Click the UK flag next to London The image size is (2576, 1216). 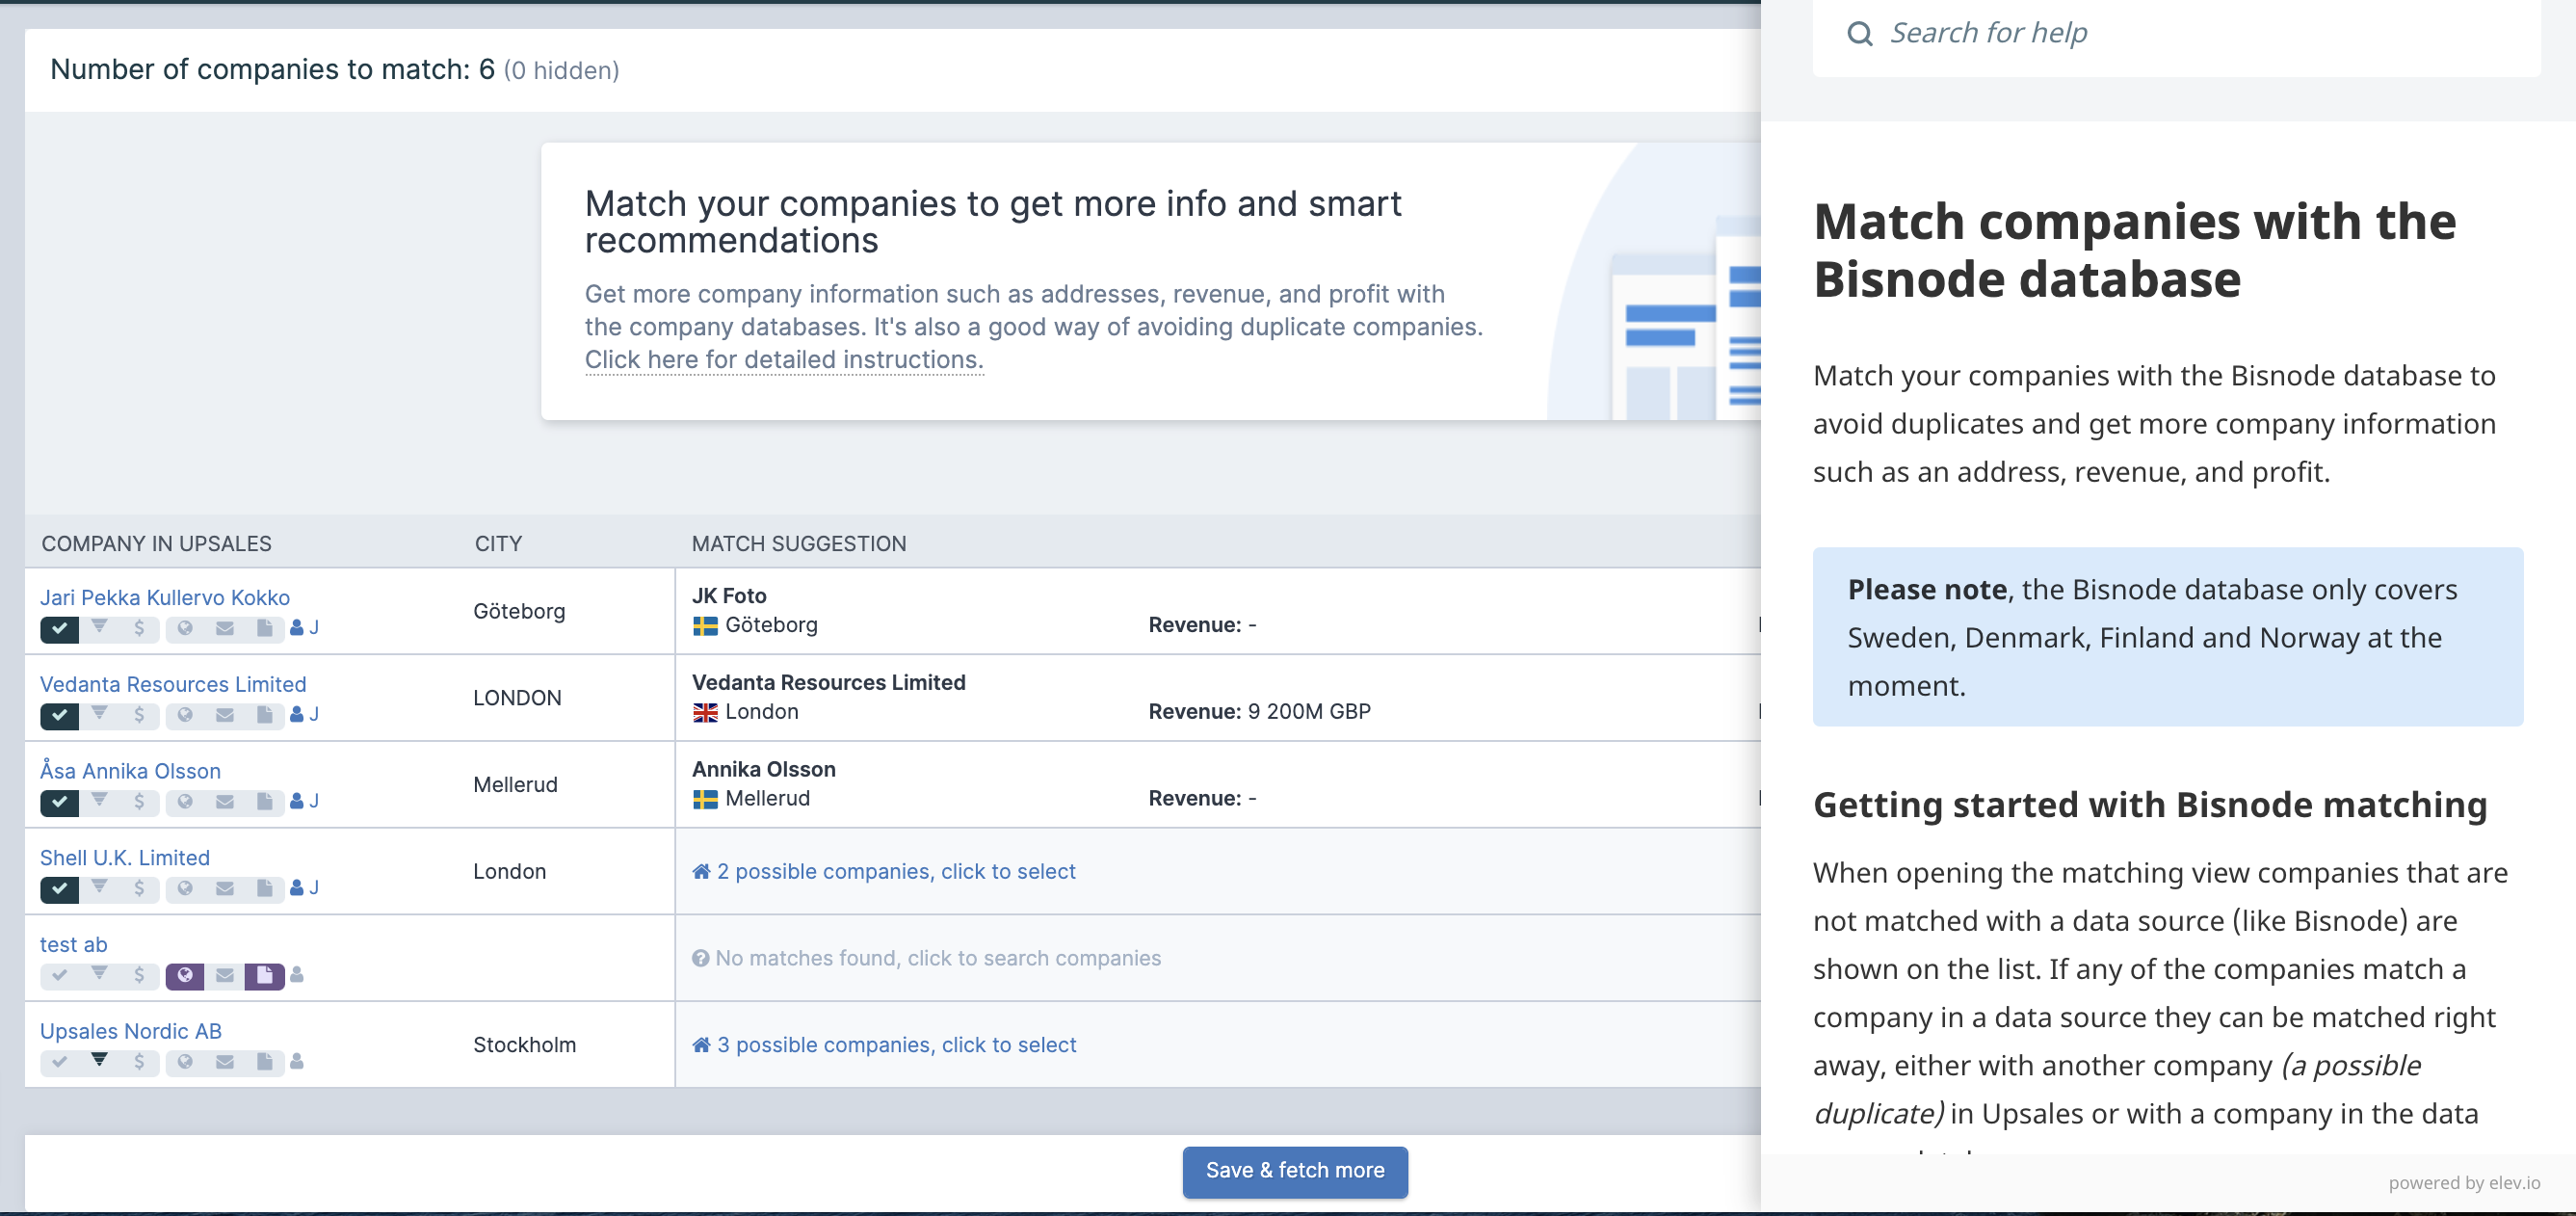(705, 713)
